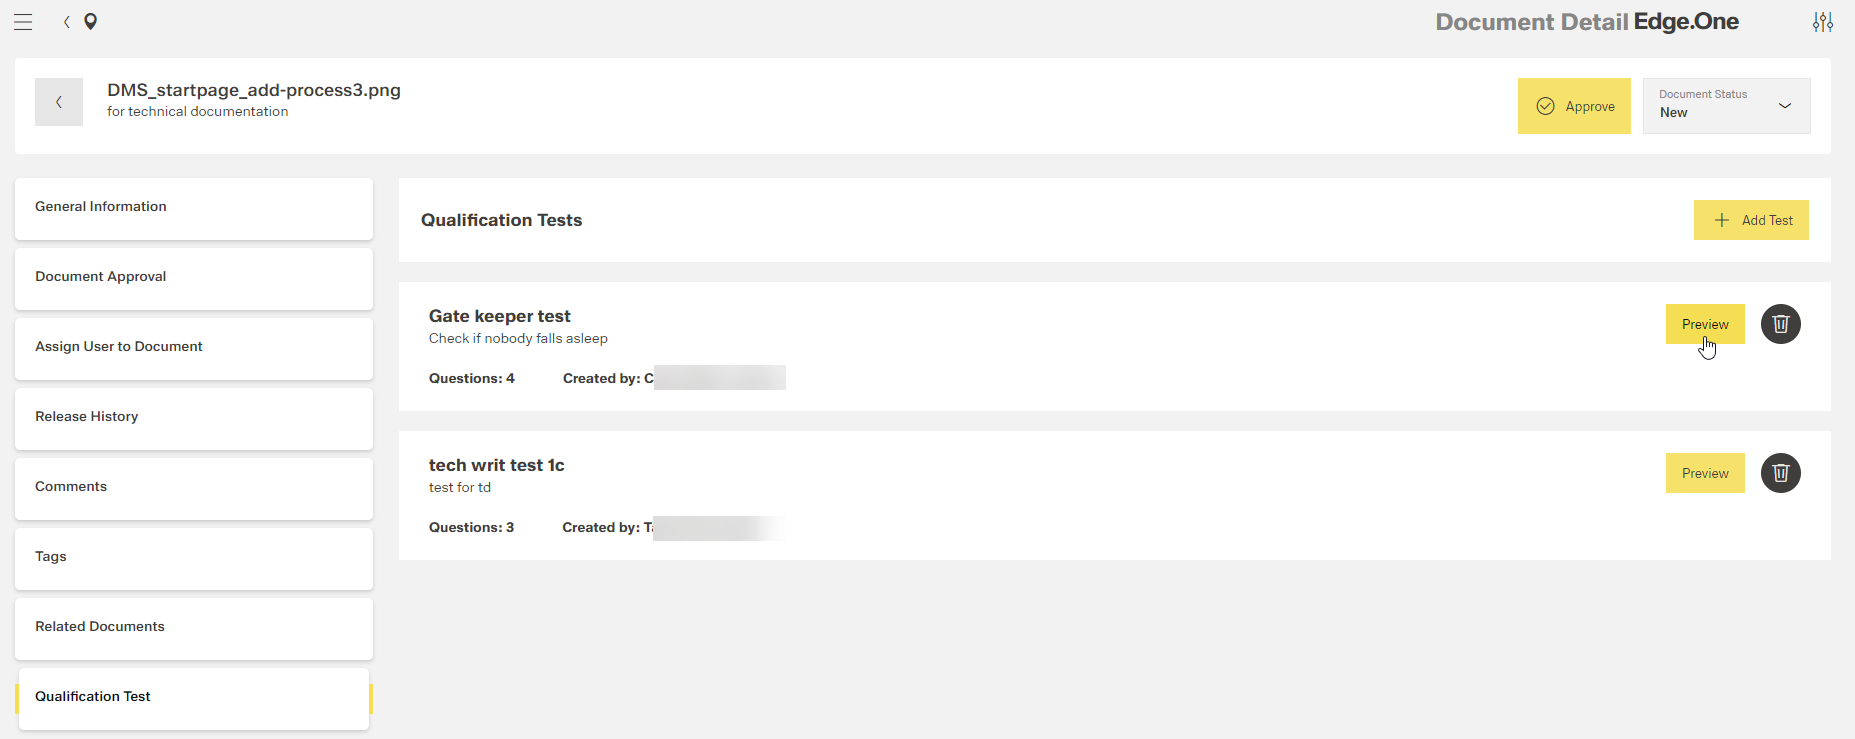The width and height of the screenshot is (1855, 739).
Task: View the Release History section
Action: (194, 418)
